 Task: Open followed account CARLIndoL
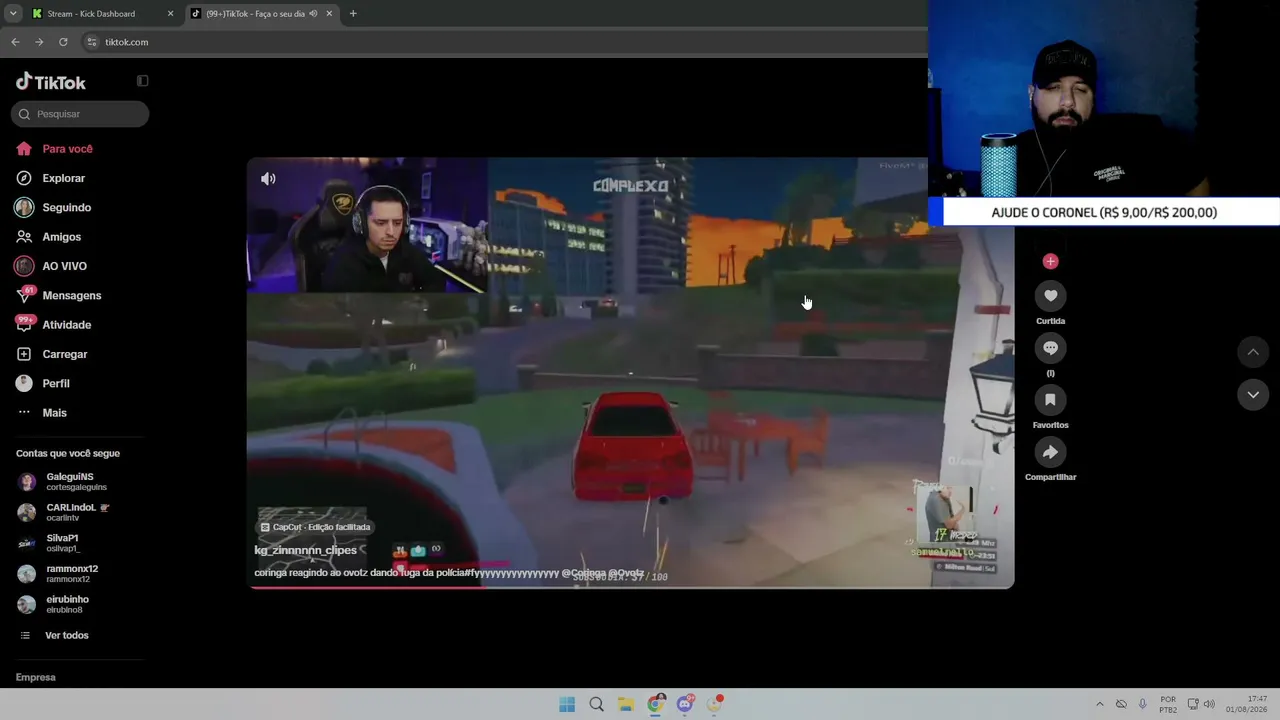(64, 512)
